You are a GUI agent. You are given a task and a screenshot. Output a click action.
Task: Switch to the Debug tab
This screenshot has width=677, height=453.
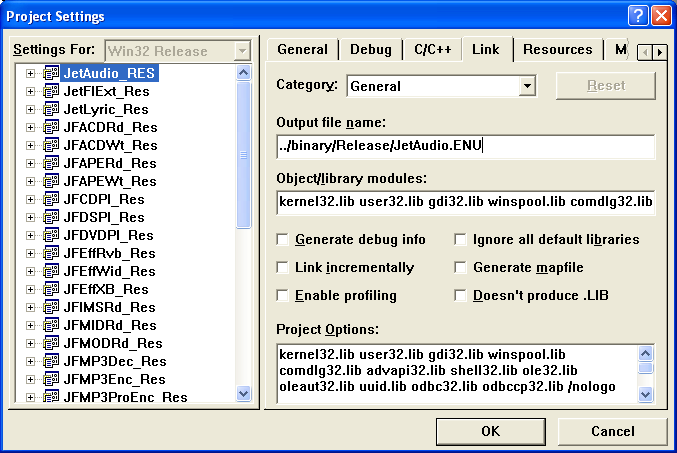370,50
